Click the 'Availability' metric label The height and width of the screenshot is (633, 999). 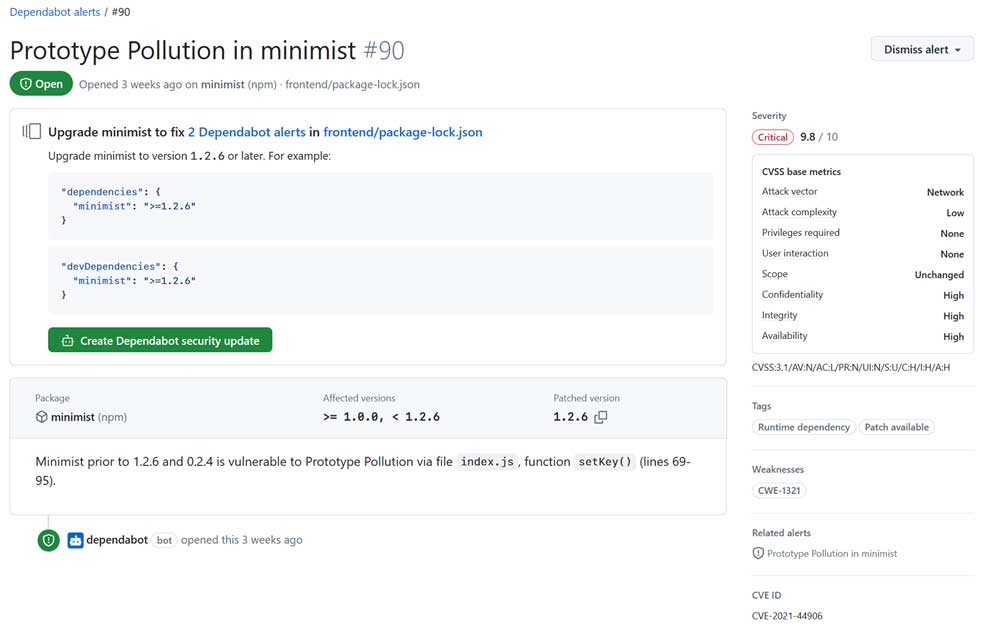[x=784, y=336]
